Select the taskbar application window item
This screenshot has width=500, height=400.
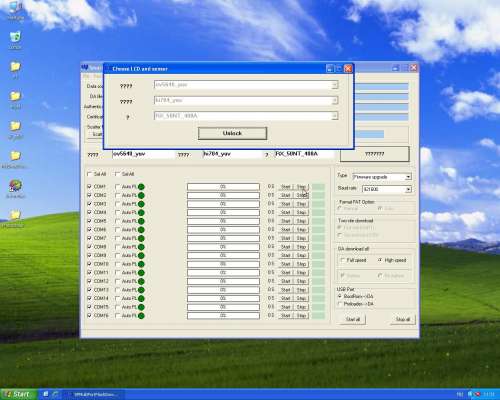tap(92, 394)
